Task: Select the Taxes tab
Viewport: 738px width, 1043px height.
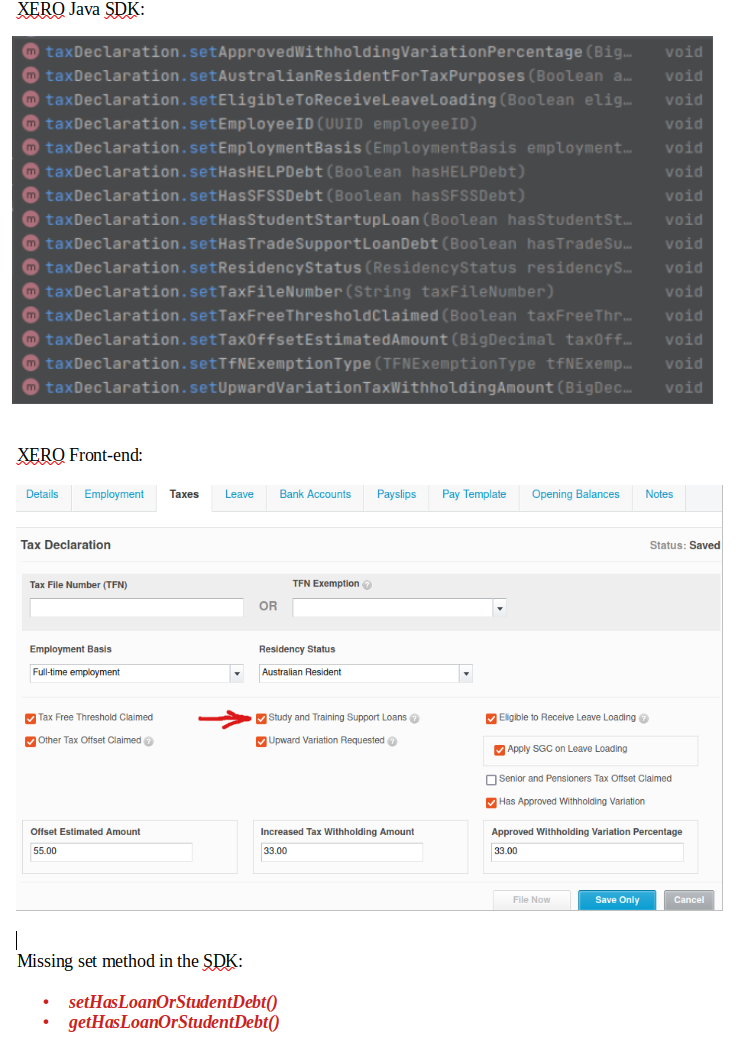Action: (184, 494)
